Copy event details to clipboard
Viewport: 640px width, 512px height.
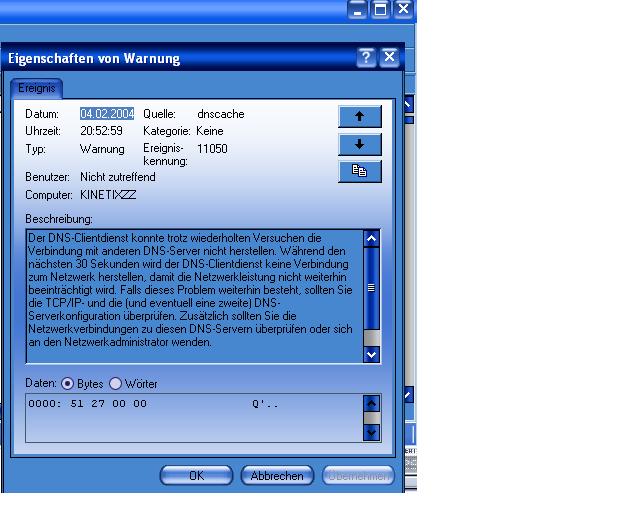pyautogui.click(x=360, y=171)
